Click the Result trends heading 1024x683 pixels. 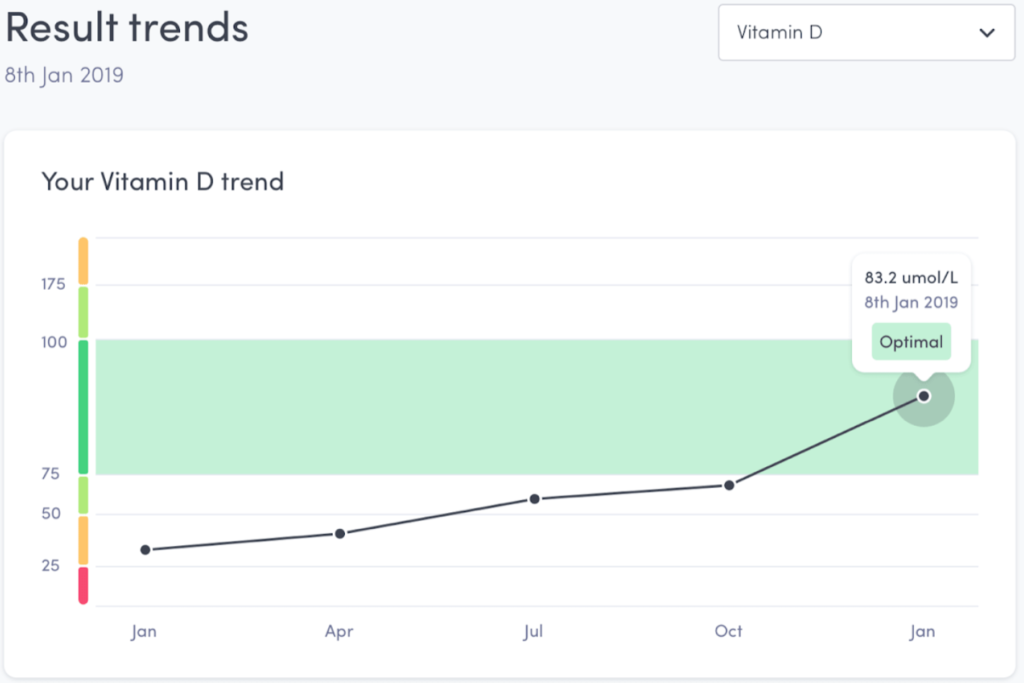pos(126,28)
